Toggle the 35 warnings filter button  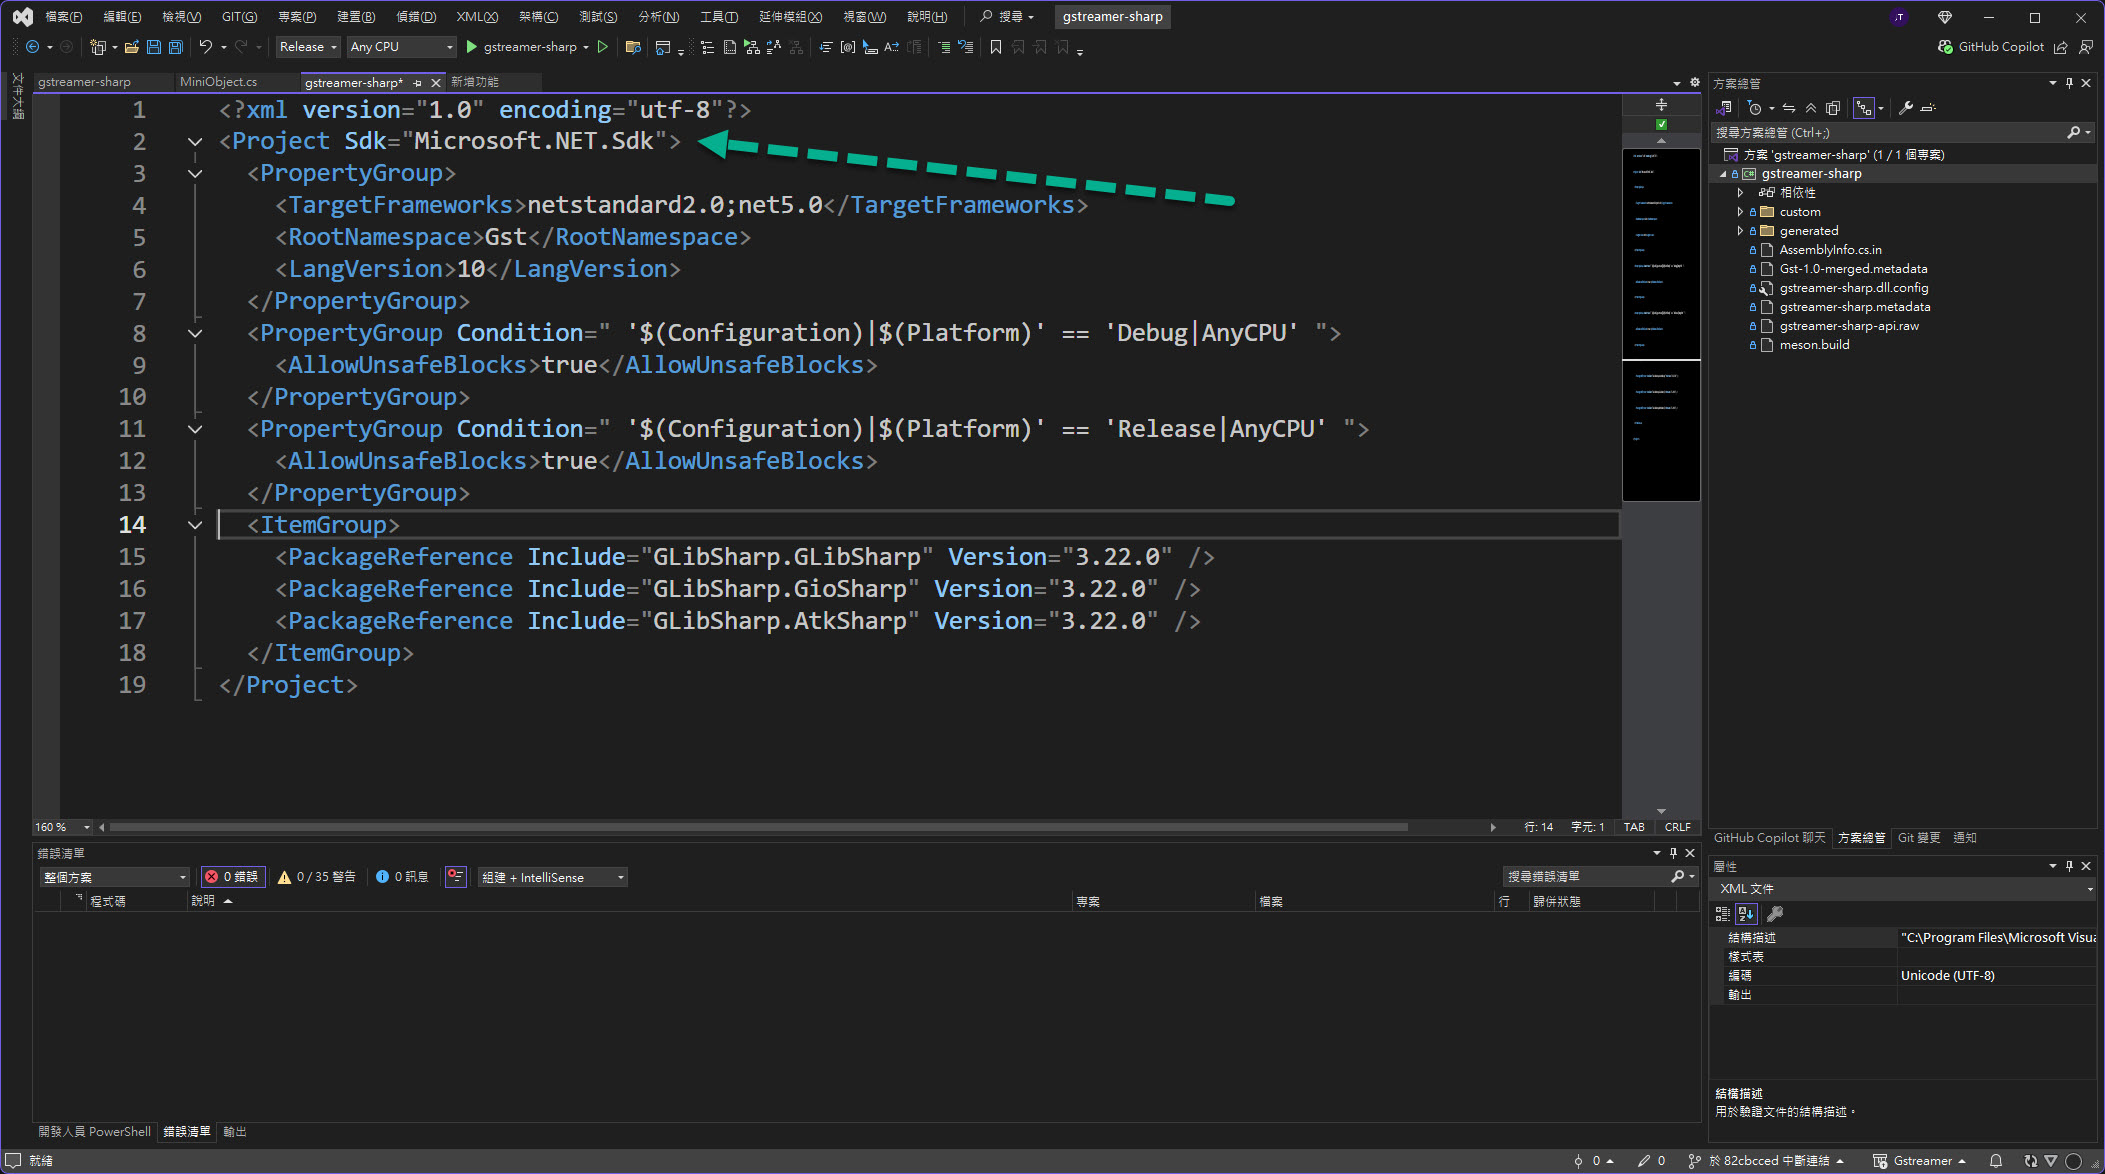(317, 877)
